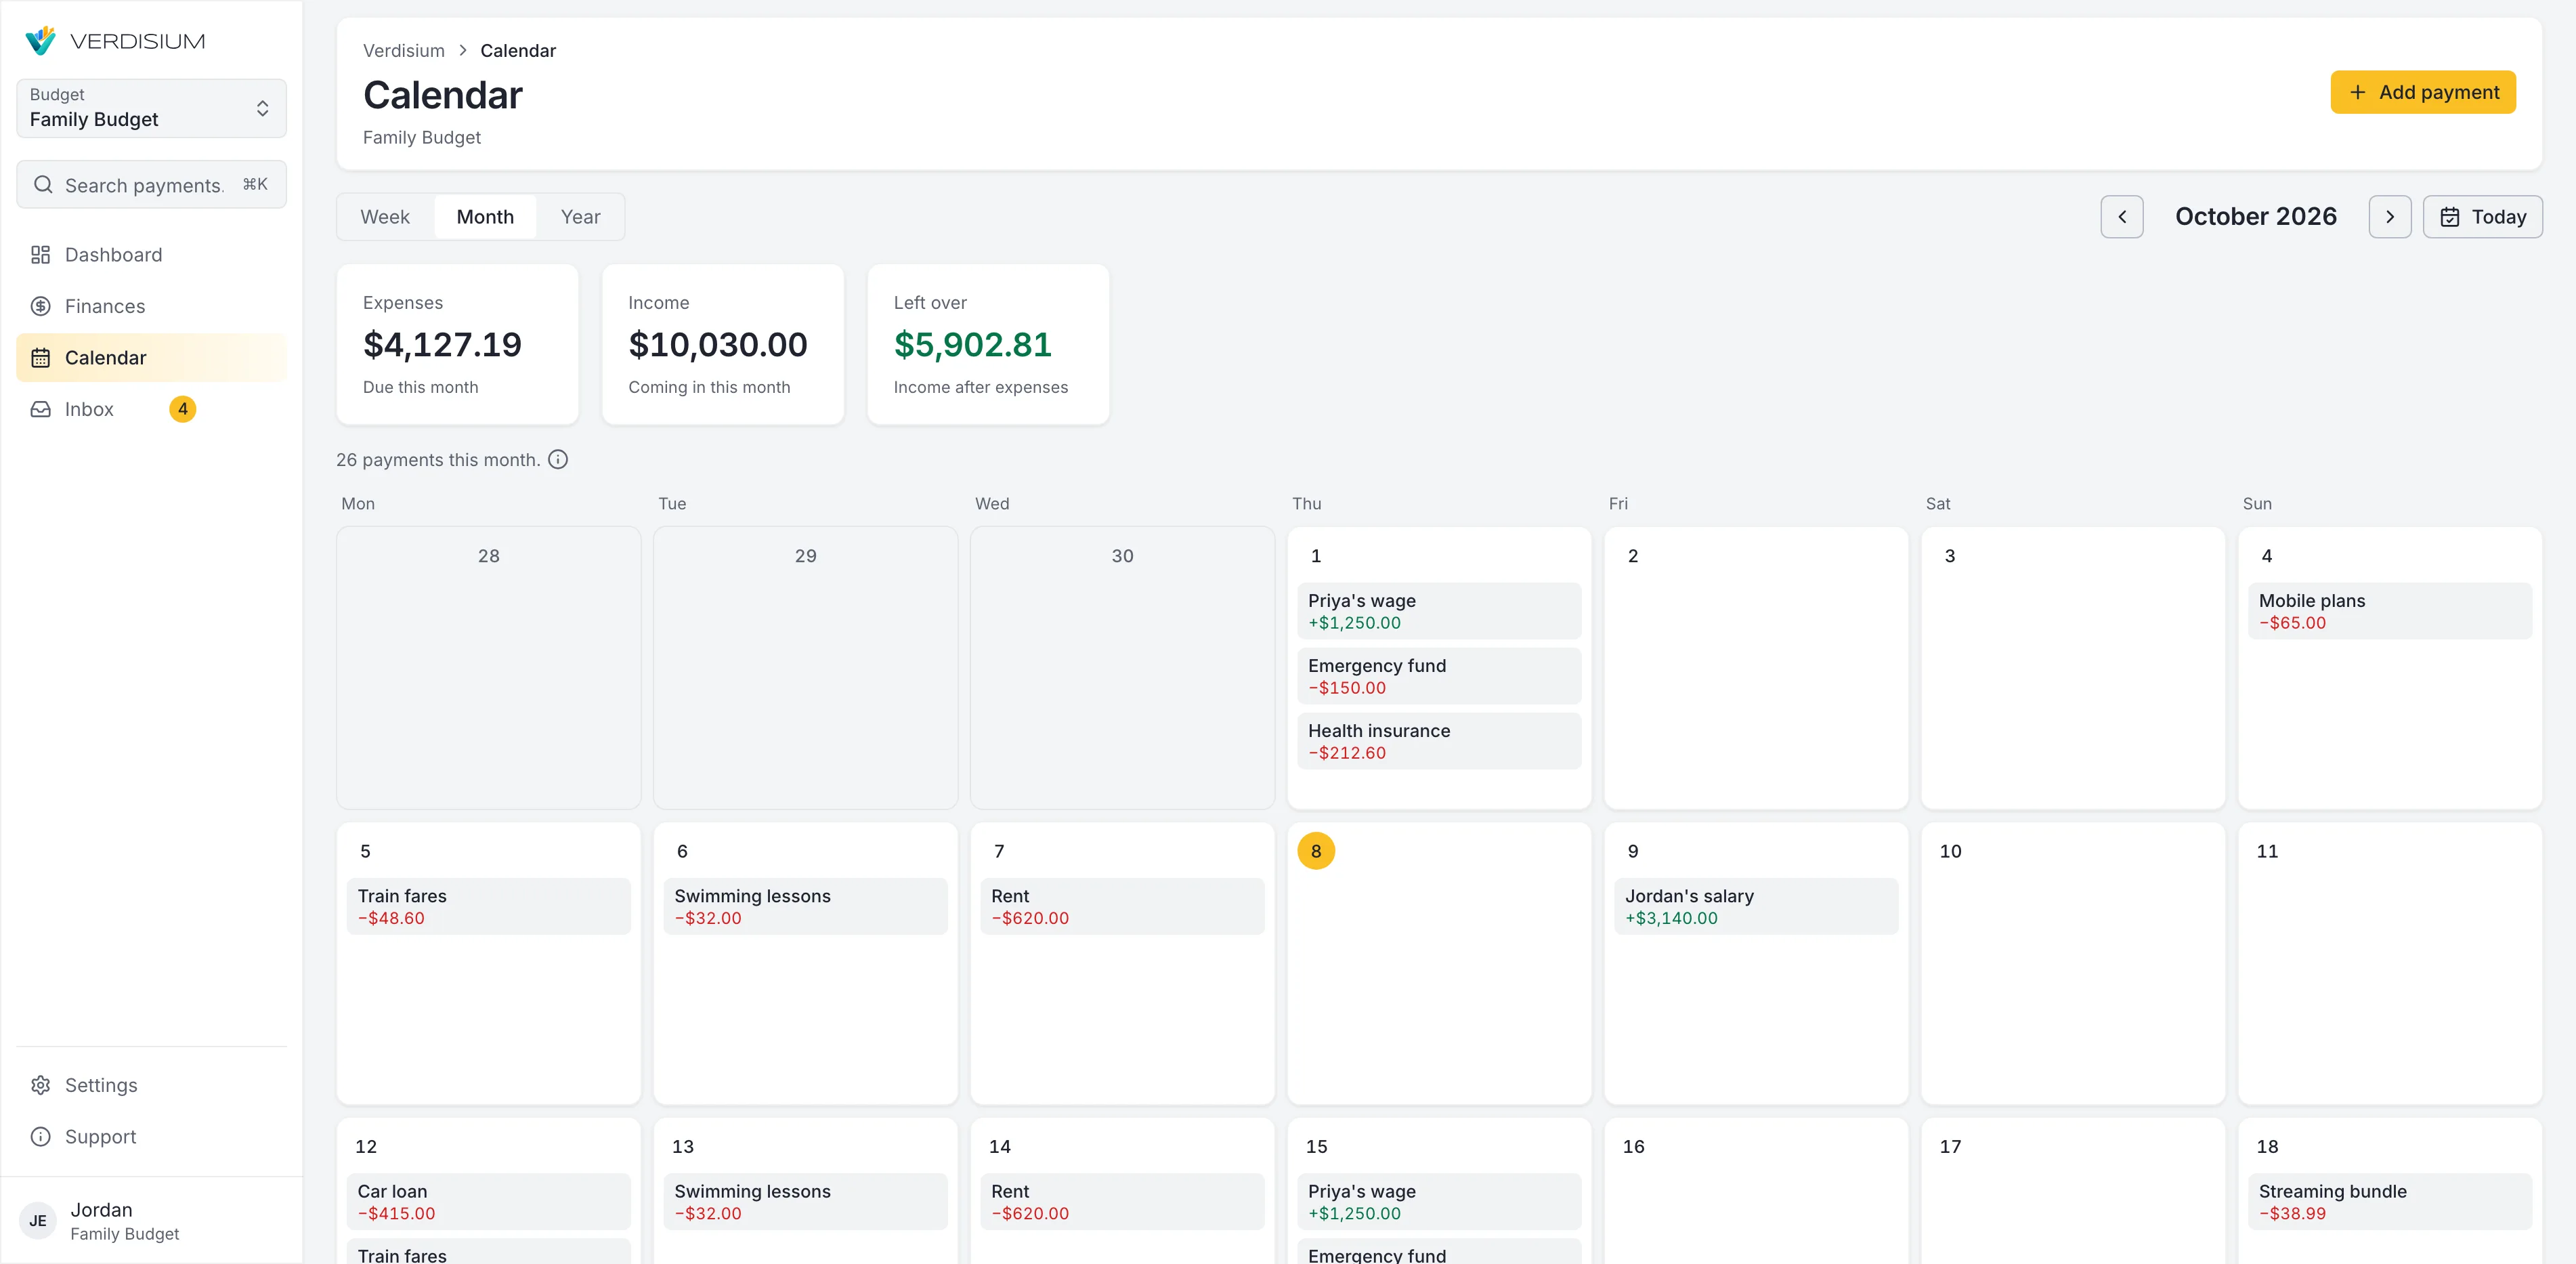Open Jordan's salary payment
This screenshot has width=2576, height=1264.
[x=1755, y=906]
